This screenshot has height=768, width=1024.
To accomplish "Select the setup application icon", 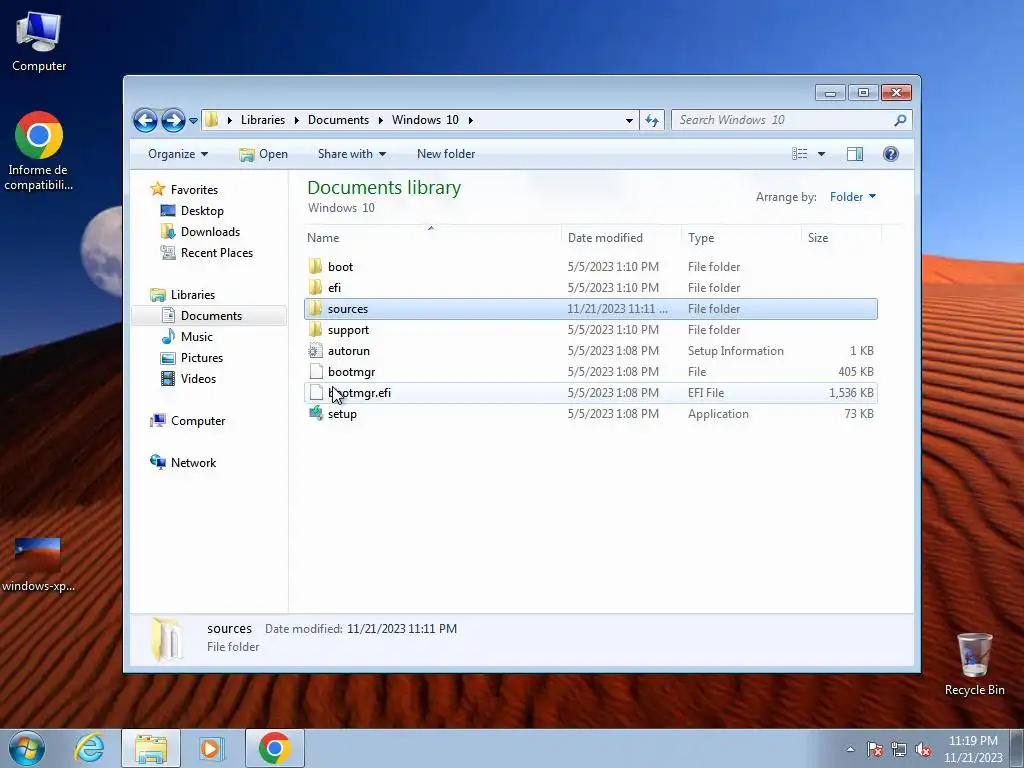I will click(315, 413).
